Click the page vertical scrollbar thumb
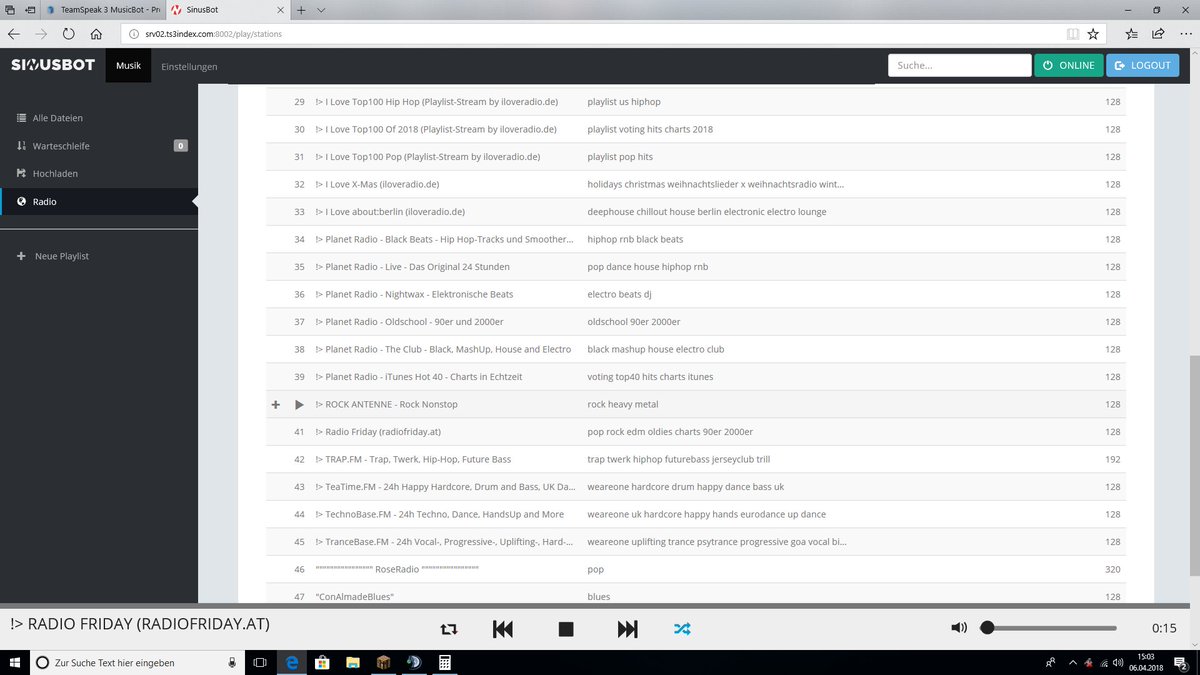 (1194, 465)
